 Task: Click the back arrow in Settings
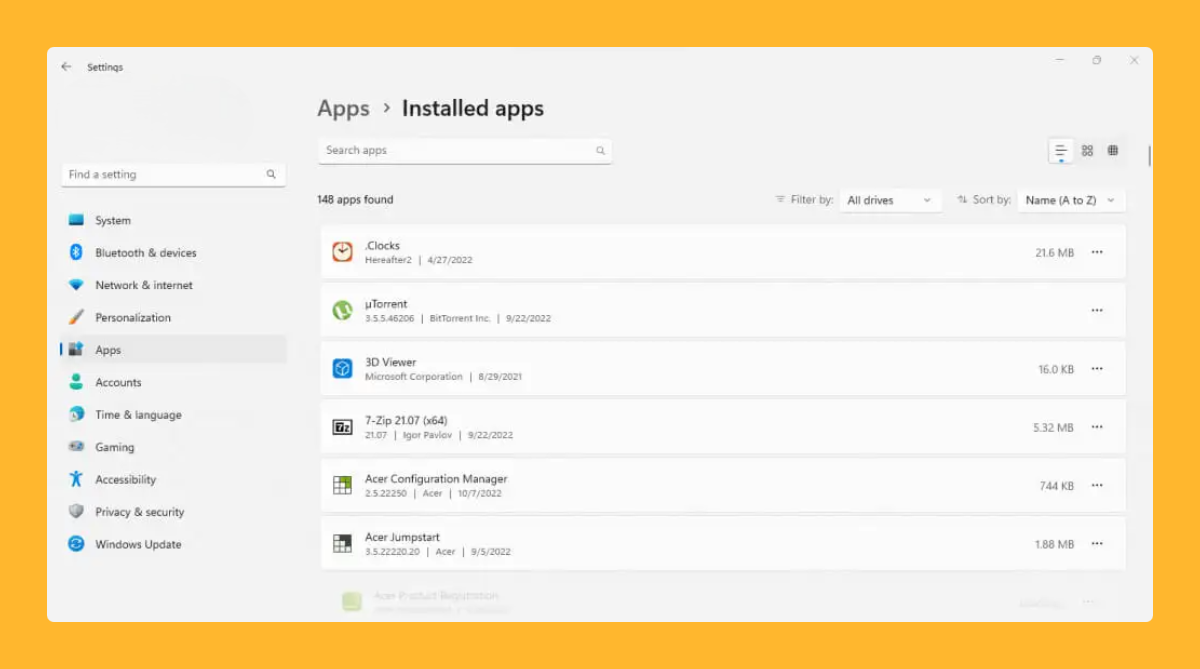(66, 67)
